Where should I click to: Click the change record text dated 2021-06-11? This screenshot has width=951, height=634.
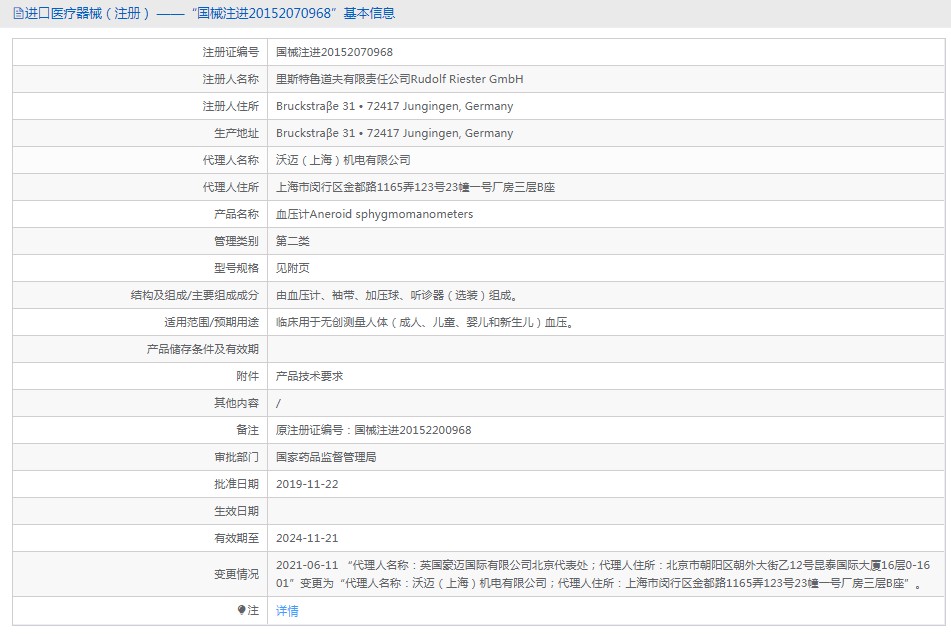tap(598, 573)
